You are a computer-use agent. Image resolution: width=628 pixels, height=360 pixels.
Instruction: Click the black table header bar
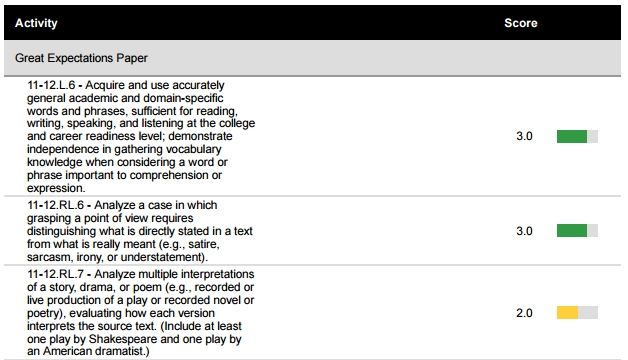312,22
